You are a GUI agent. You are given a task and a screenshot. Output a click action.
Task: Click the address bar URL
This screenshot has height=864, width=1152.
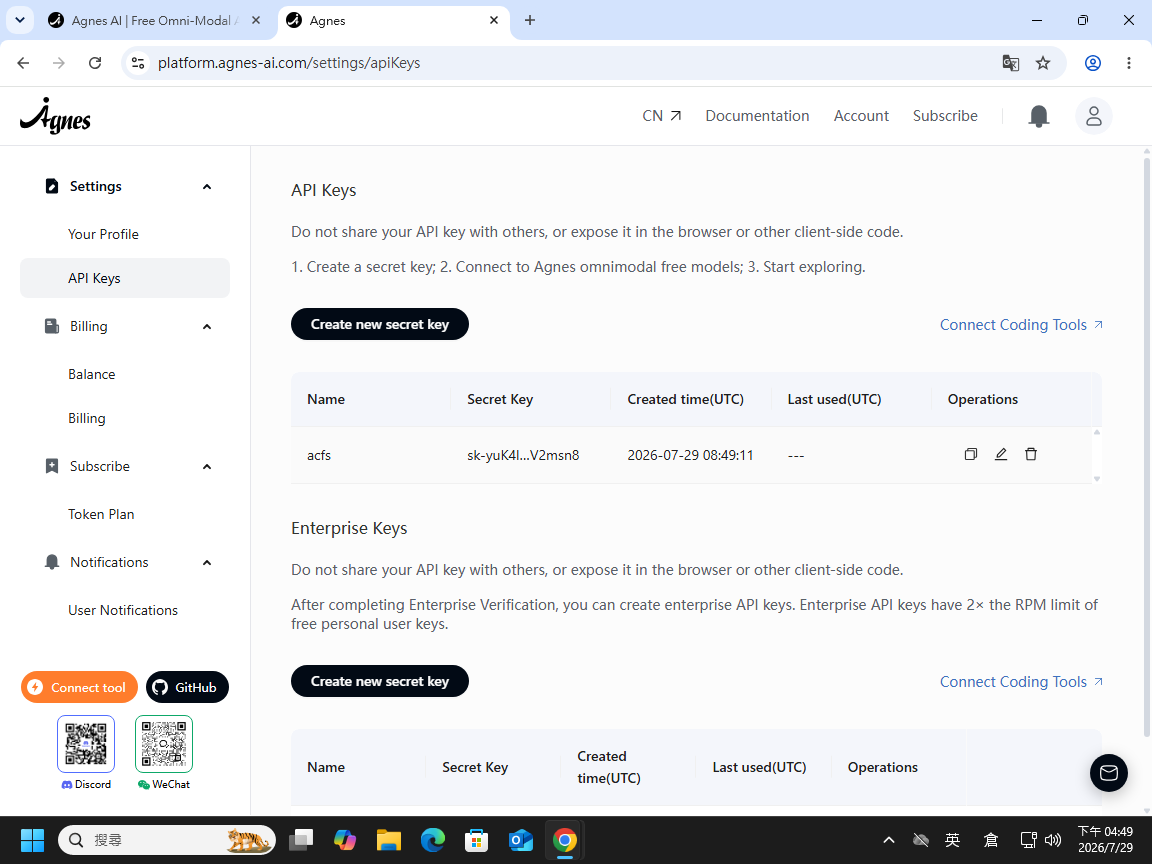289,63
